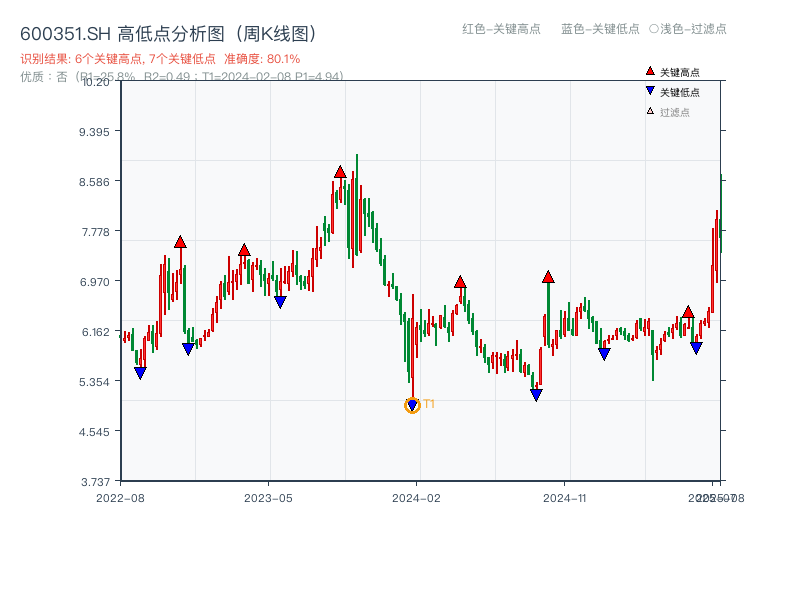Select the orange-circled T1 marker on chart
The image size is (800, 600).
[412, 405]
